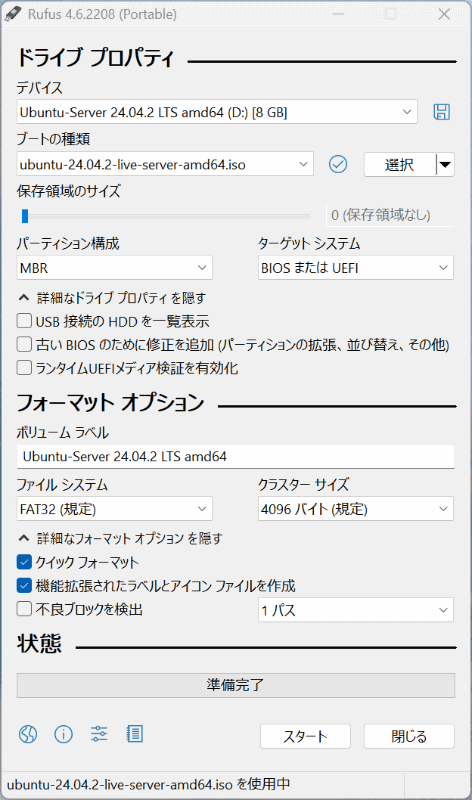Collapse 詳細なドライブ プロパティ を隠す section
This screenshot has width=472, height=800.
112,297
